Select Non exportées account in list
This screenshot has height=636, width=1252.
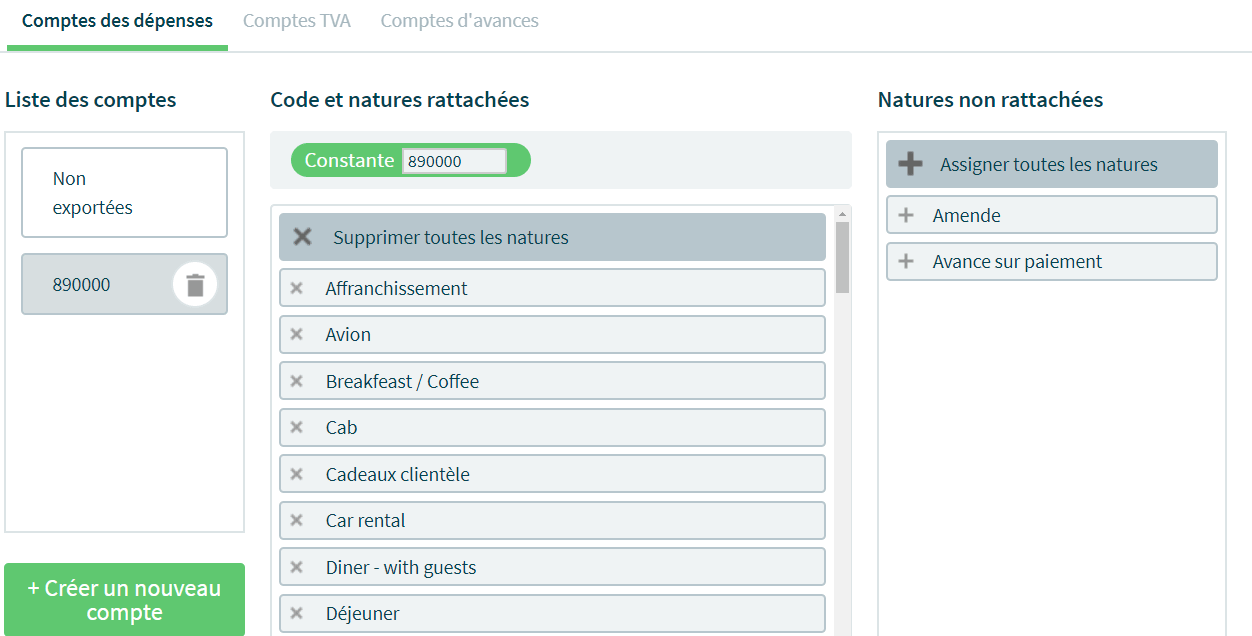pyautogui.click(x=124, y=193)
